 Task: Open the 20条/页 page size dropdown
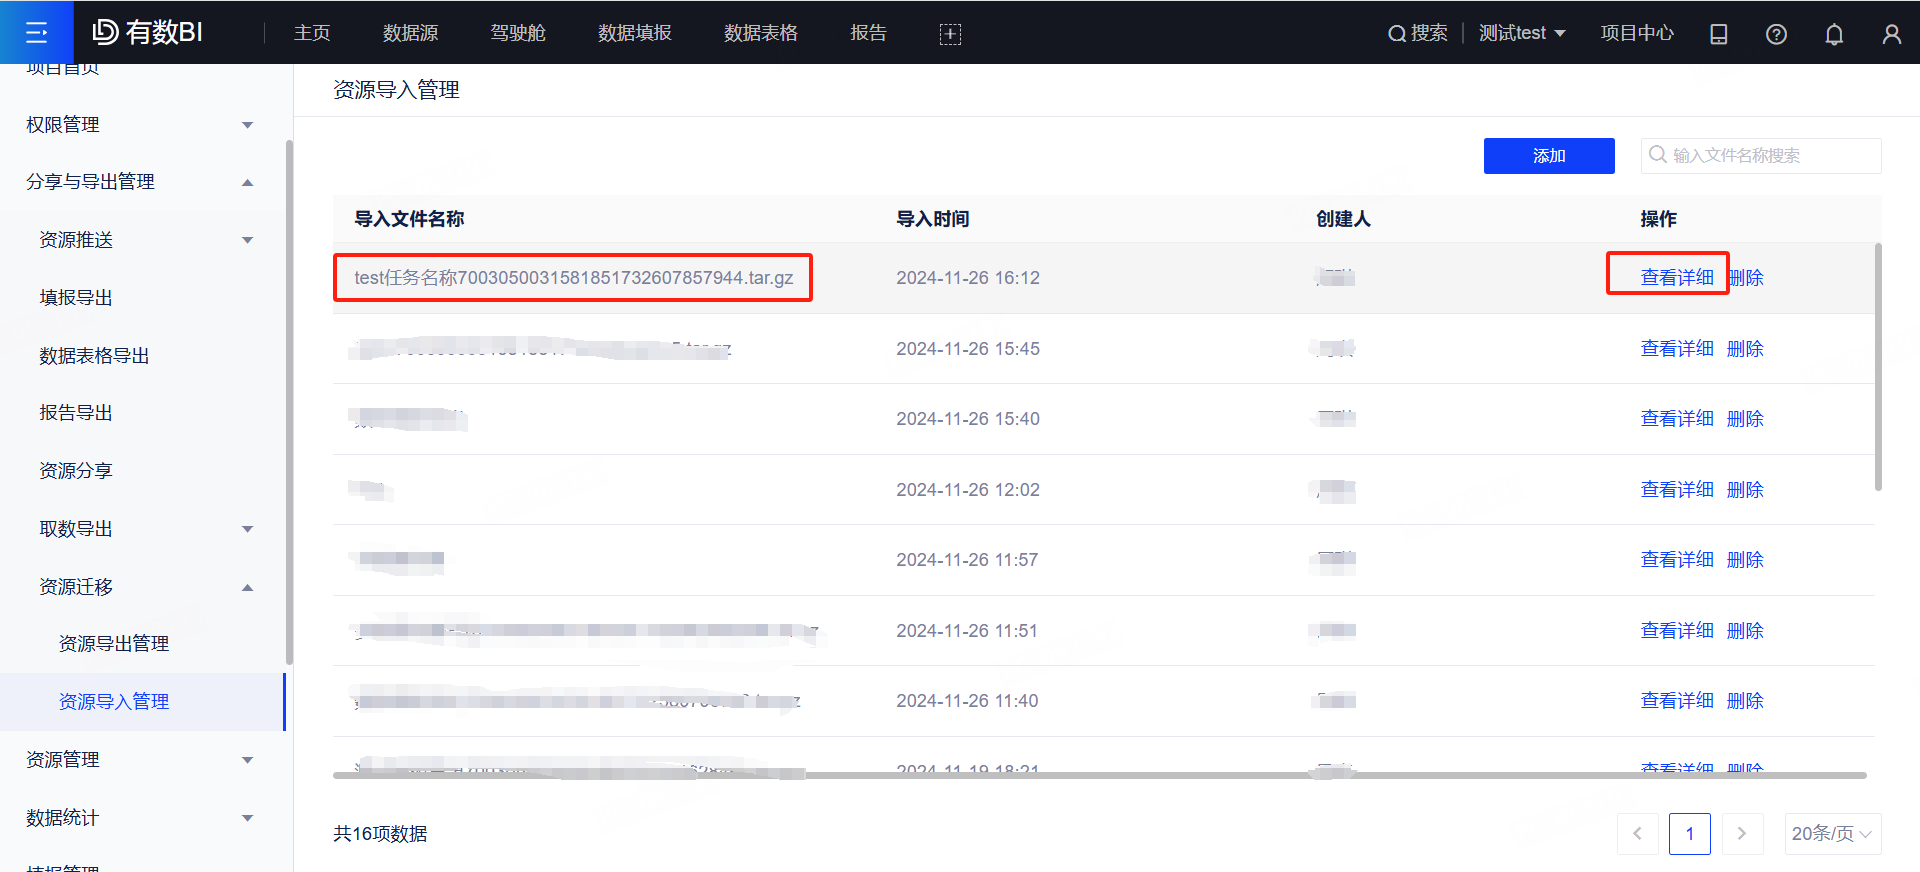click(1832, 834)
